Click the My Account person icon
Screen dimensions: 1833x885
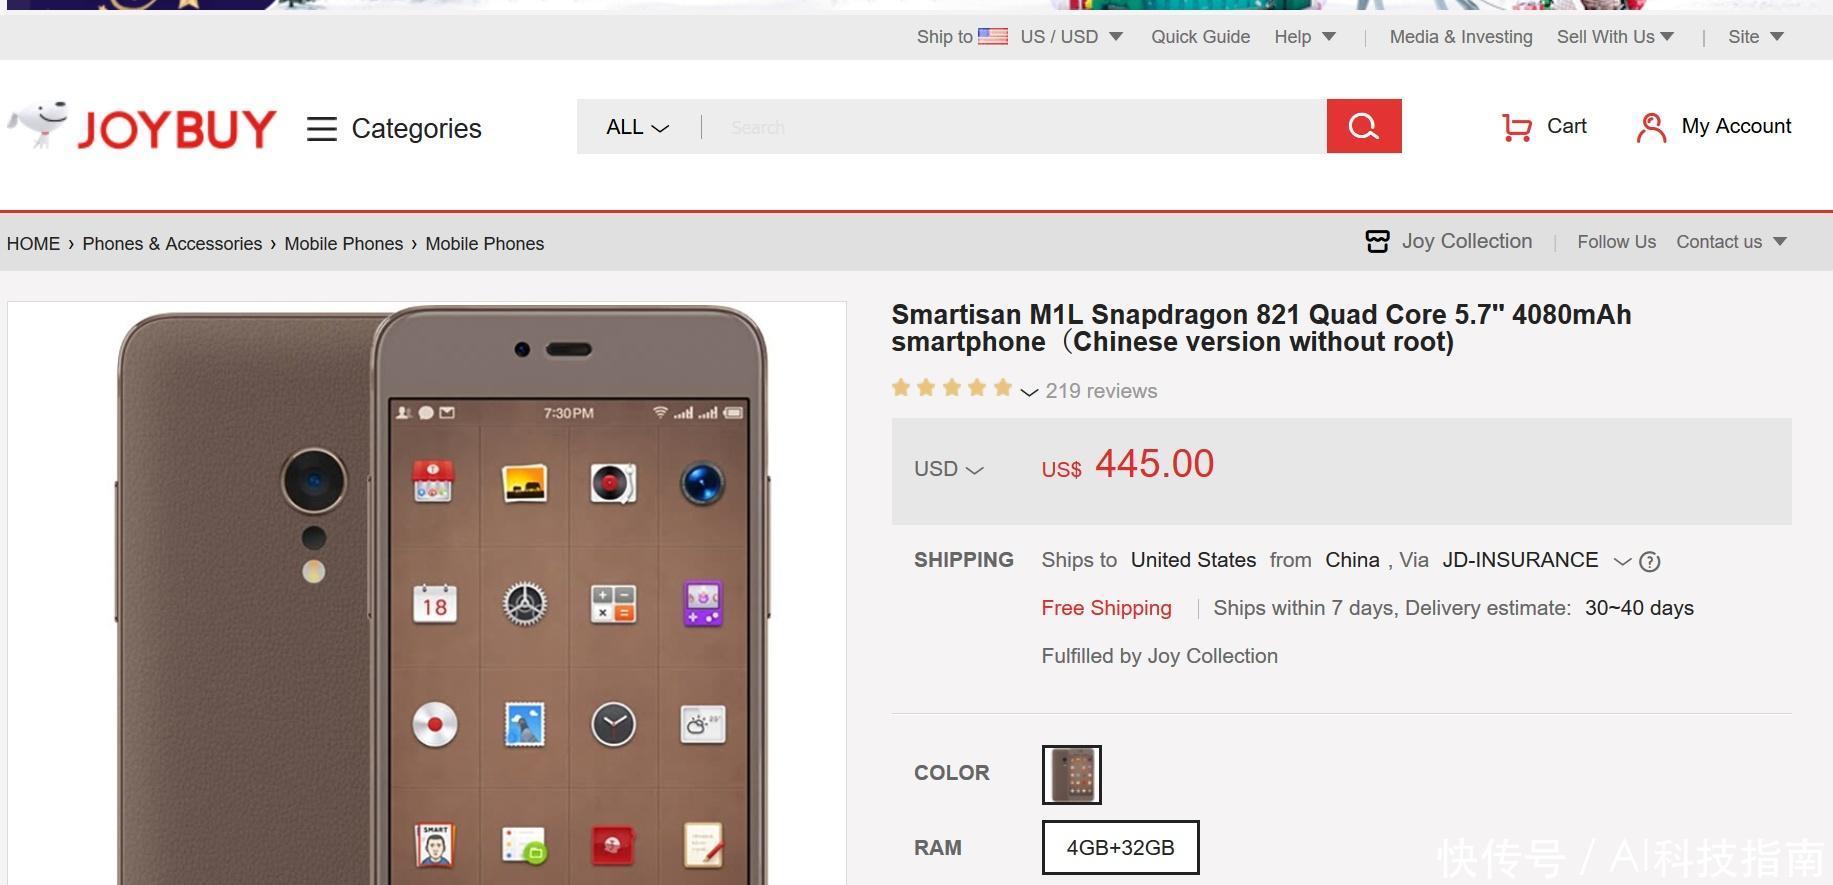point(1651,127)
